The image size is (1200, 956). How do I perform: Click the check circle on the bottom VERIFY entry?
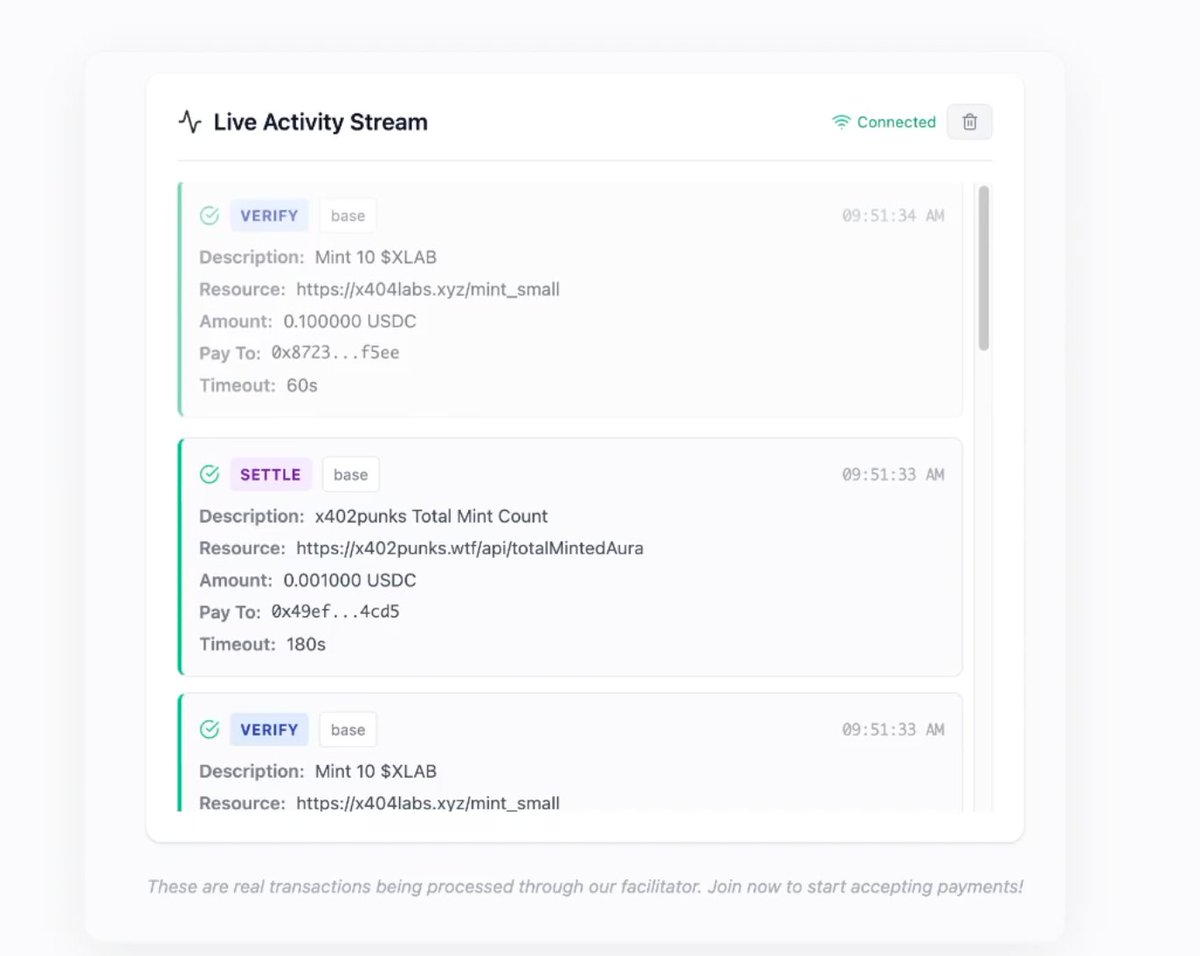click(210, 729)
